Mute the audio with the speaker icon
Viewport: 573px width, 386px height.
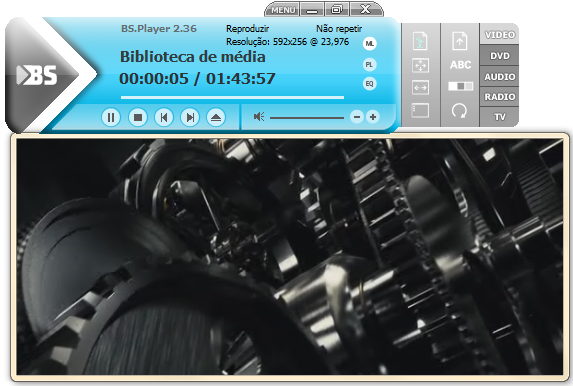259,117
